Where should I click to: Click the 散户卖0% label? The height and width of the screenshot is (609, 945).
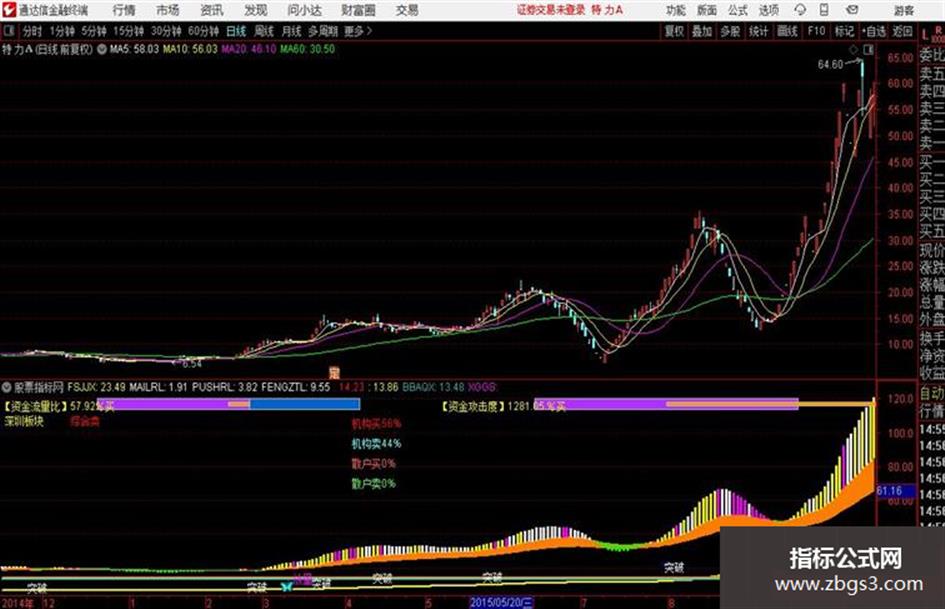point(374,484)
